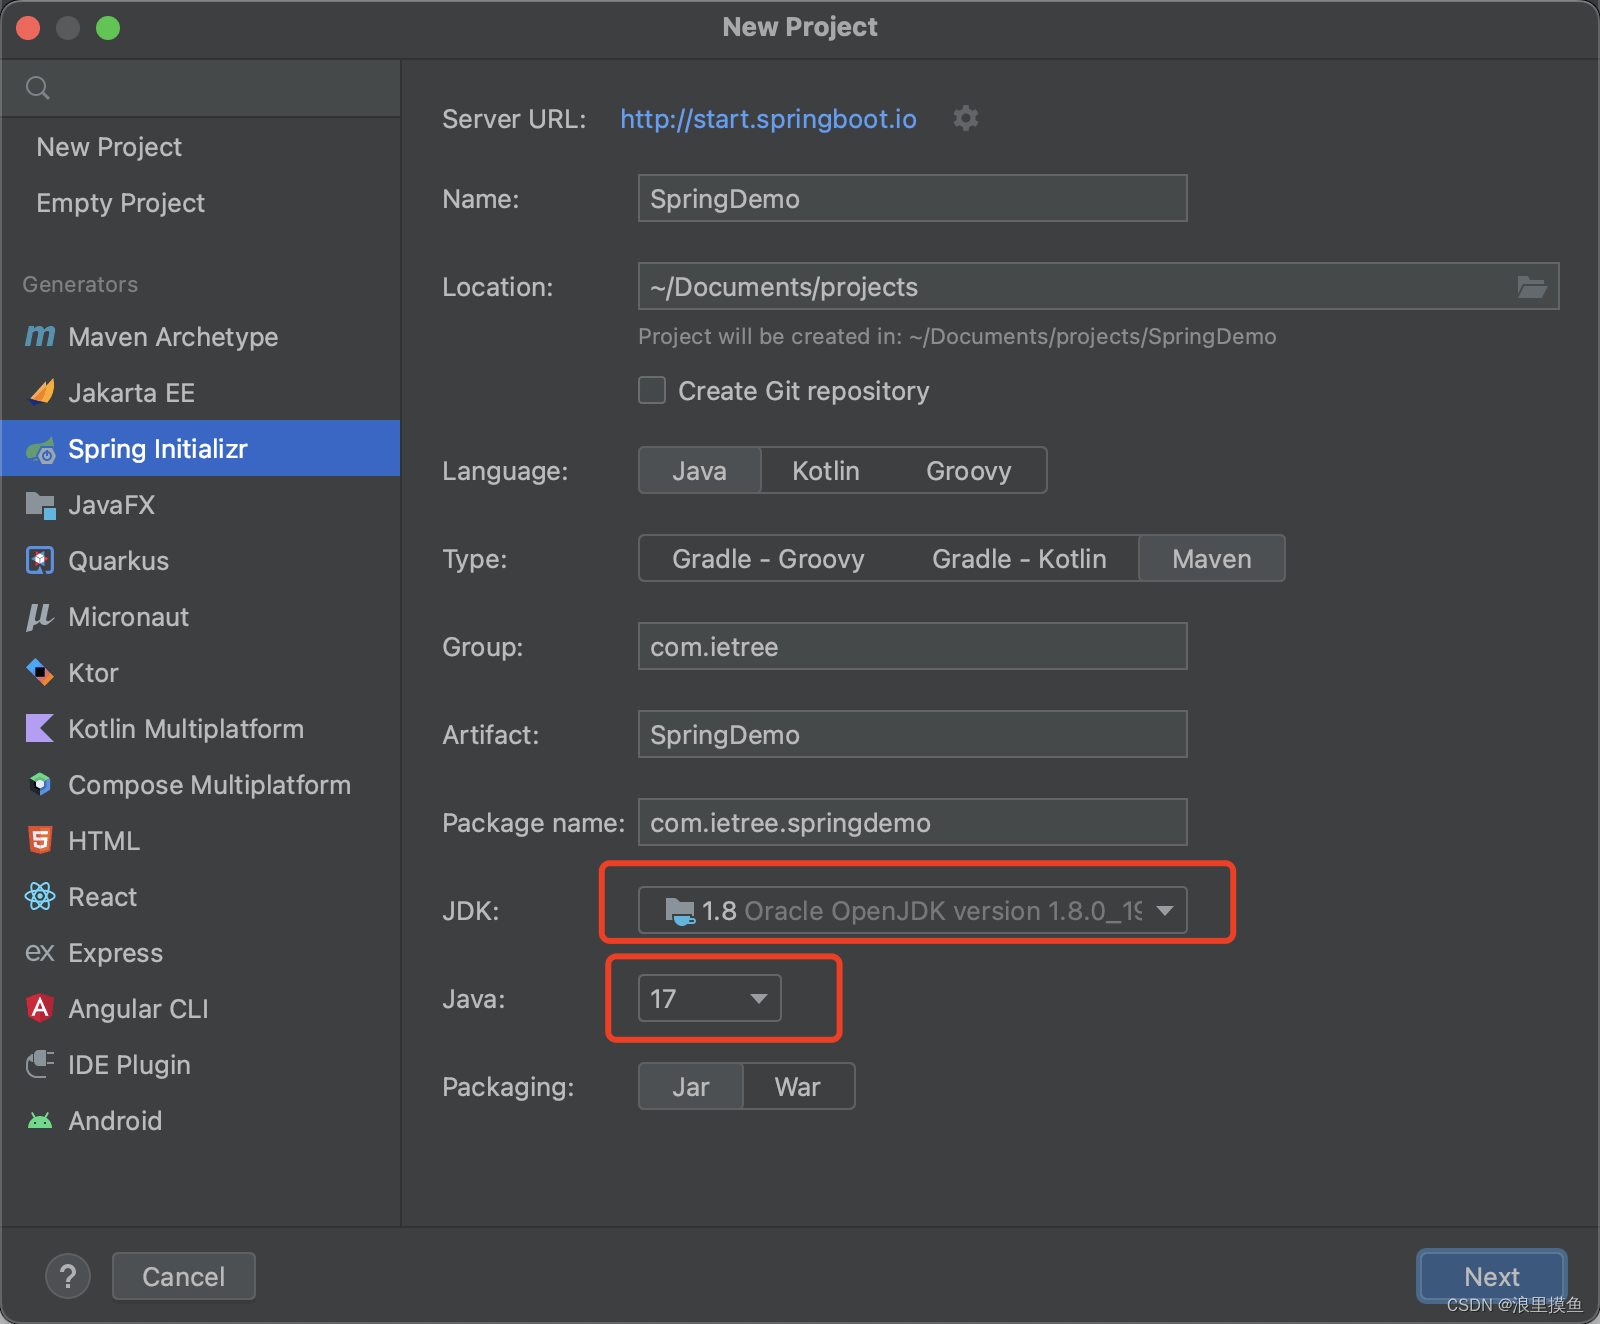Choose Gradle - Groovy build type
The height and width of the screenshot is (1324, 1600).
768,558
